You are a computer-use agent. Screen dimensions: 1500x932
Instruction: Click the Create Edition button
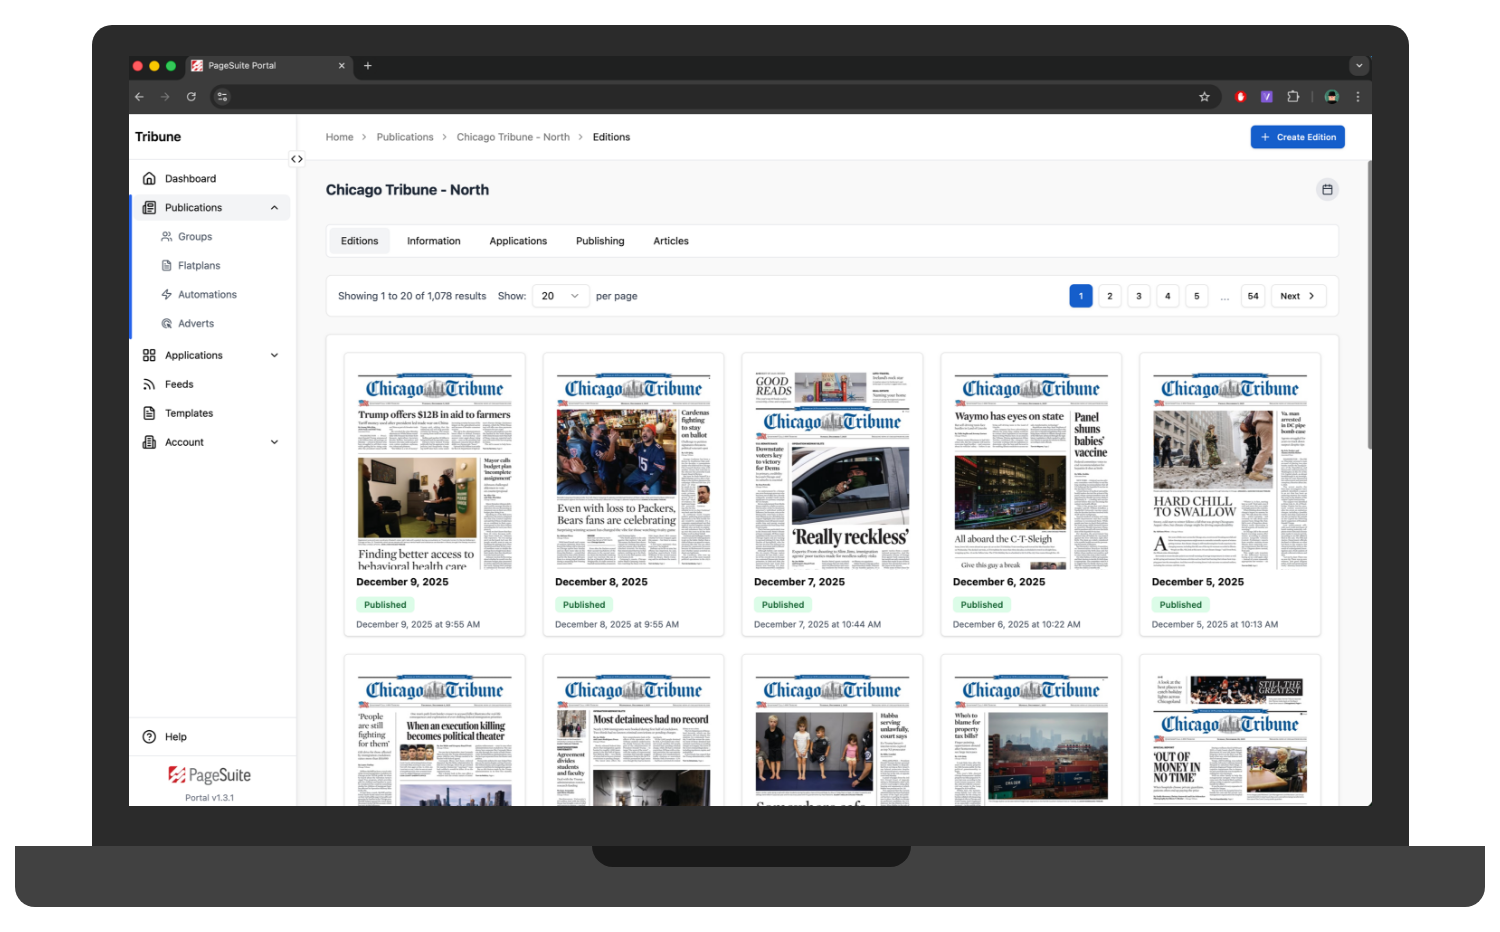(x=1297, y=137)
